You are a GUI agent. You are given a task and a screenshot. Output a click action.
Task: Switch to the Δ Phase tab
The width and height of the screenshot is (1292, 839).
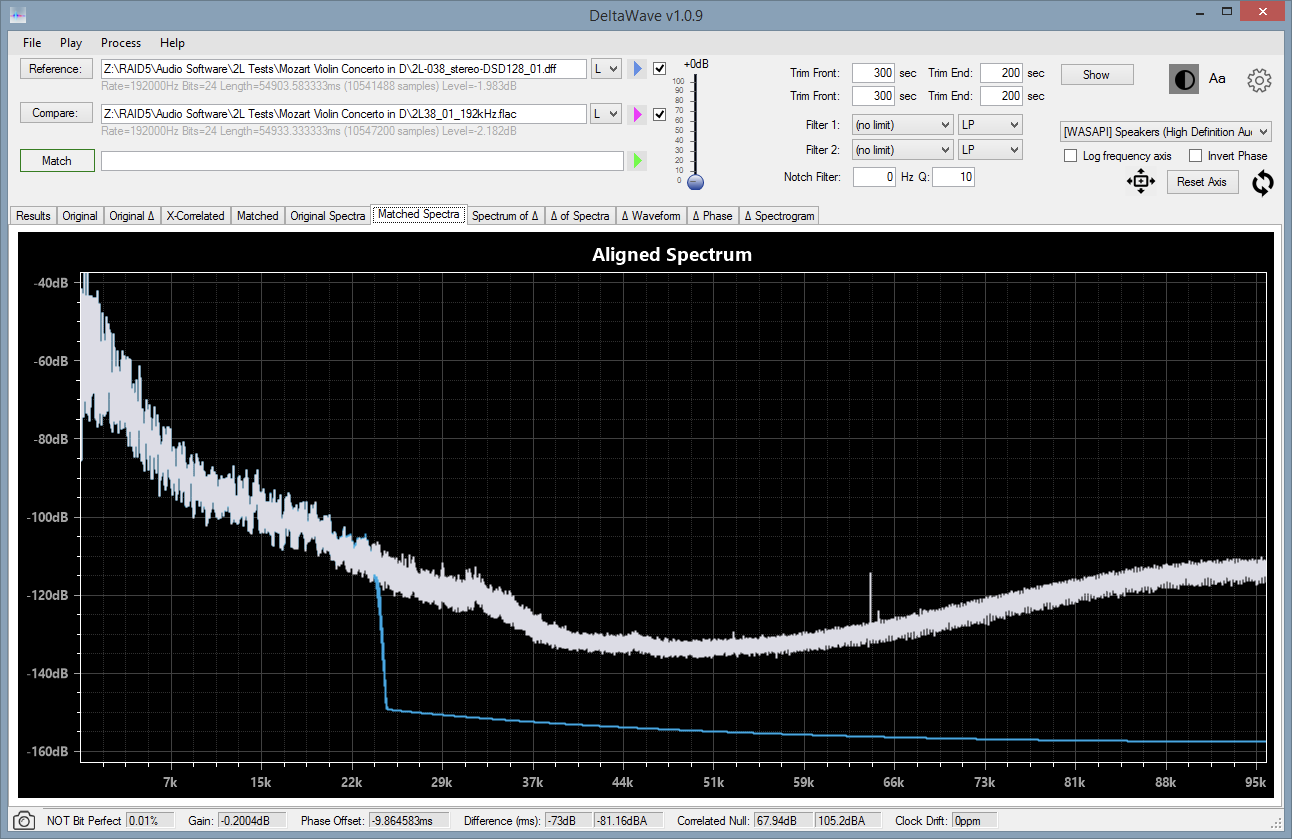point(712,216)
